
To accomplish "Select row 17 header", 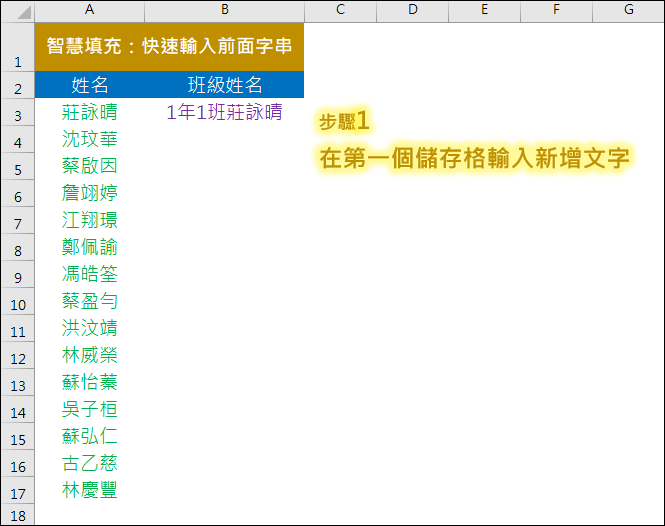I will tap(18, 490).
